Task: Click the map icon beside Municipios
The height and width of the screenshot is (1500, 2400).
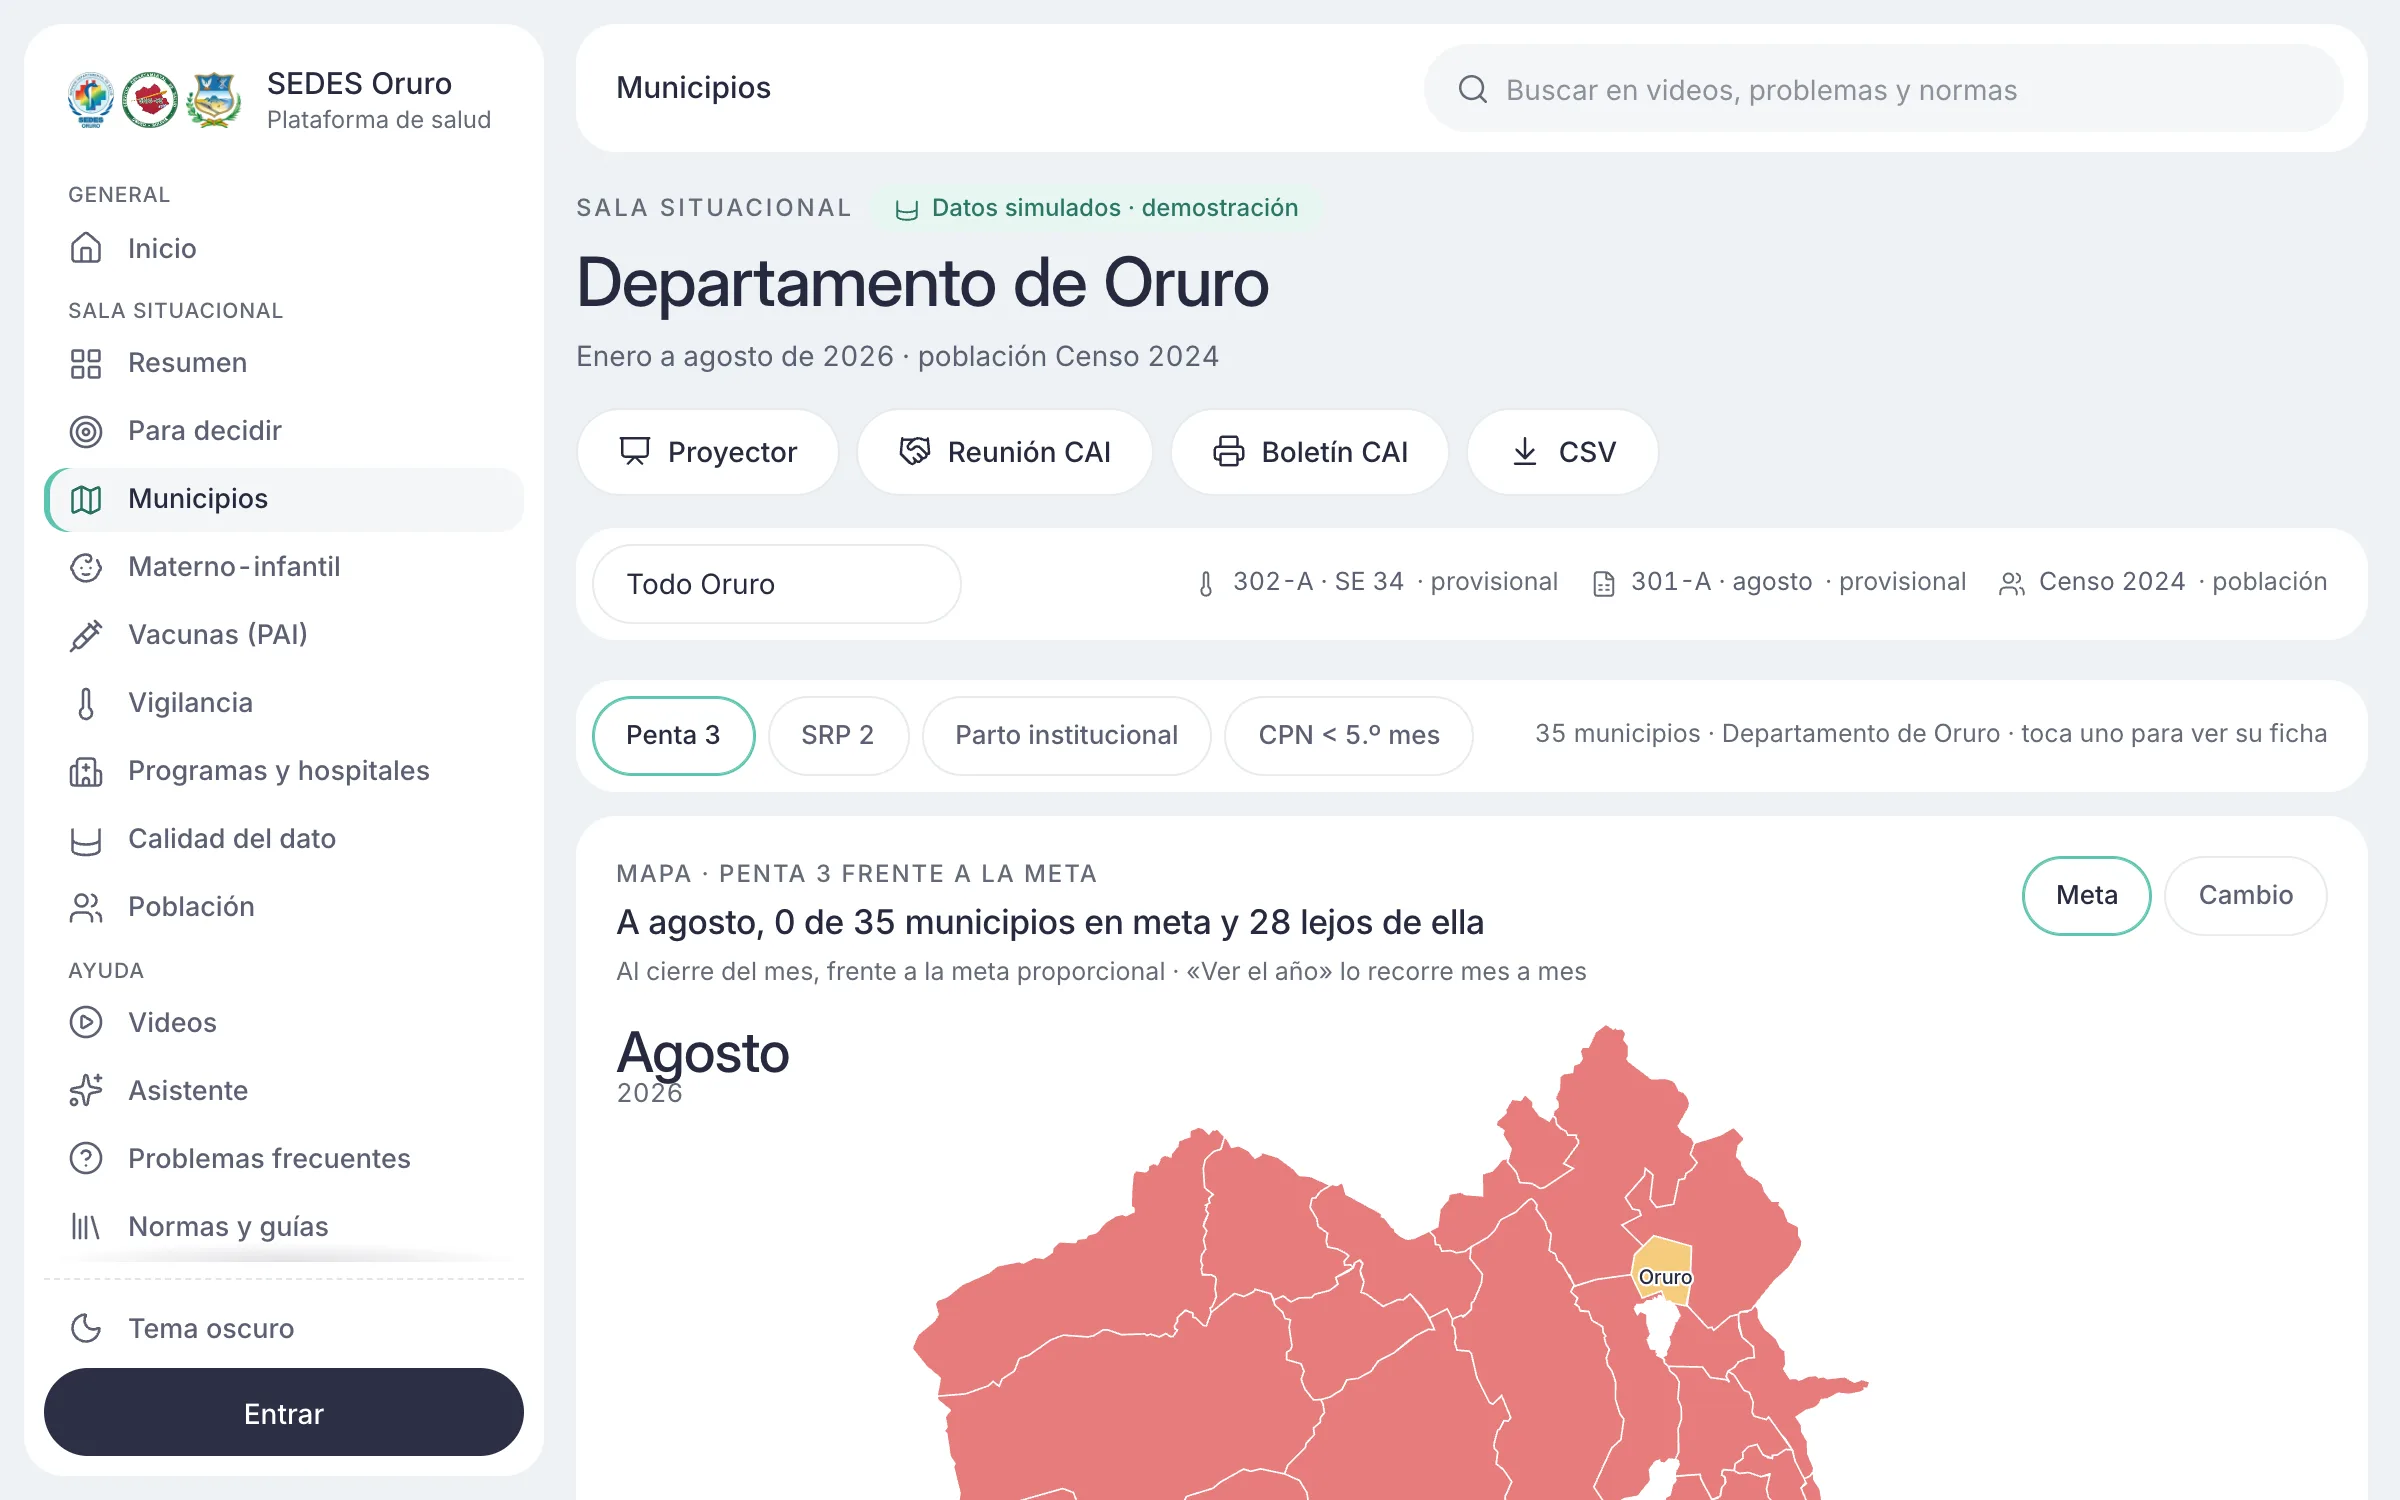Action: [86, 499]
